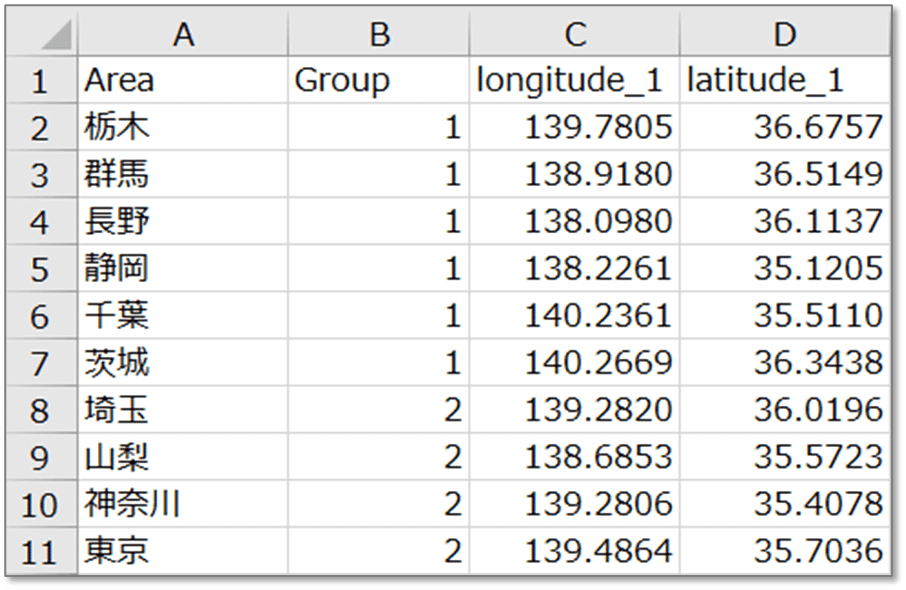This screenshot has height=590, width=906.
Task: Select row 5 header
Action: point(40,269)
